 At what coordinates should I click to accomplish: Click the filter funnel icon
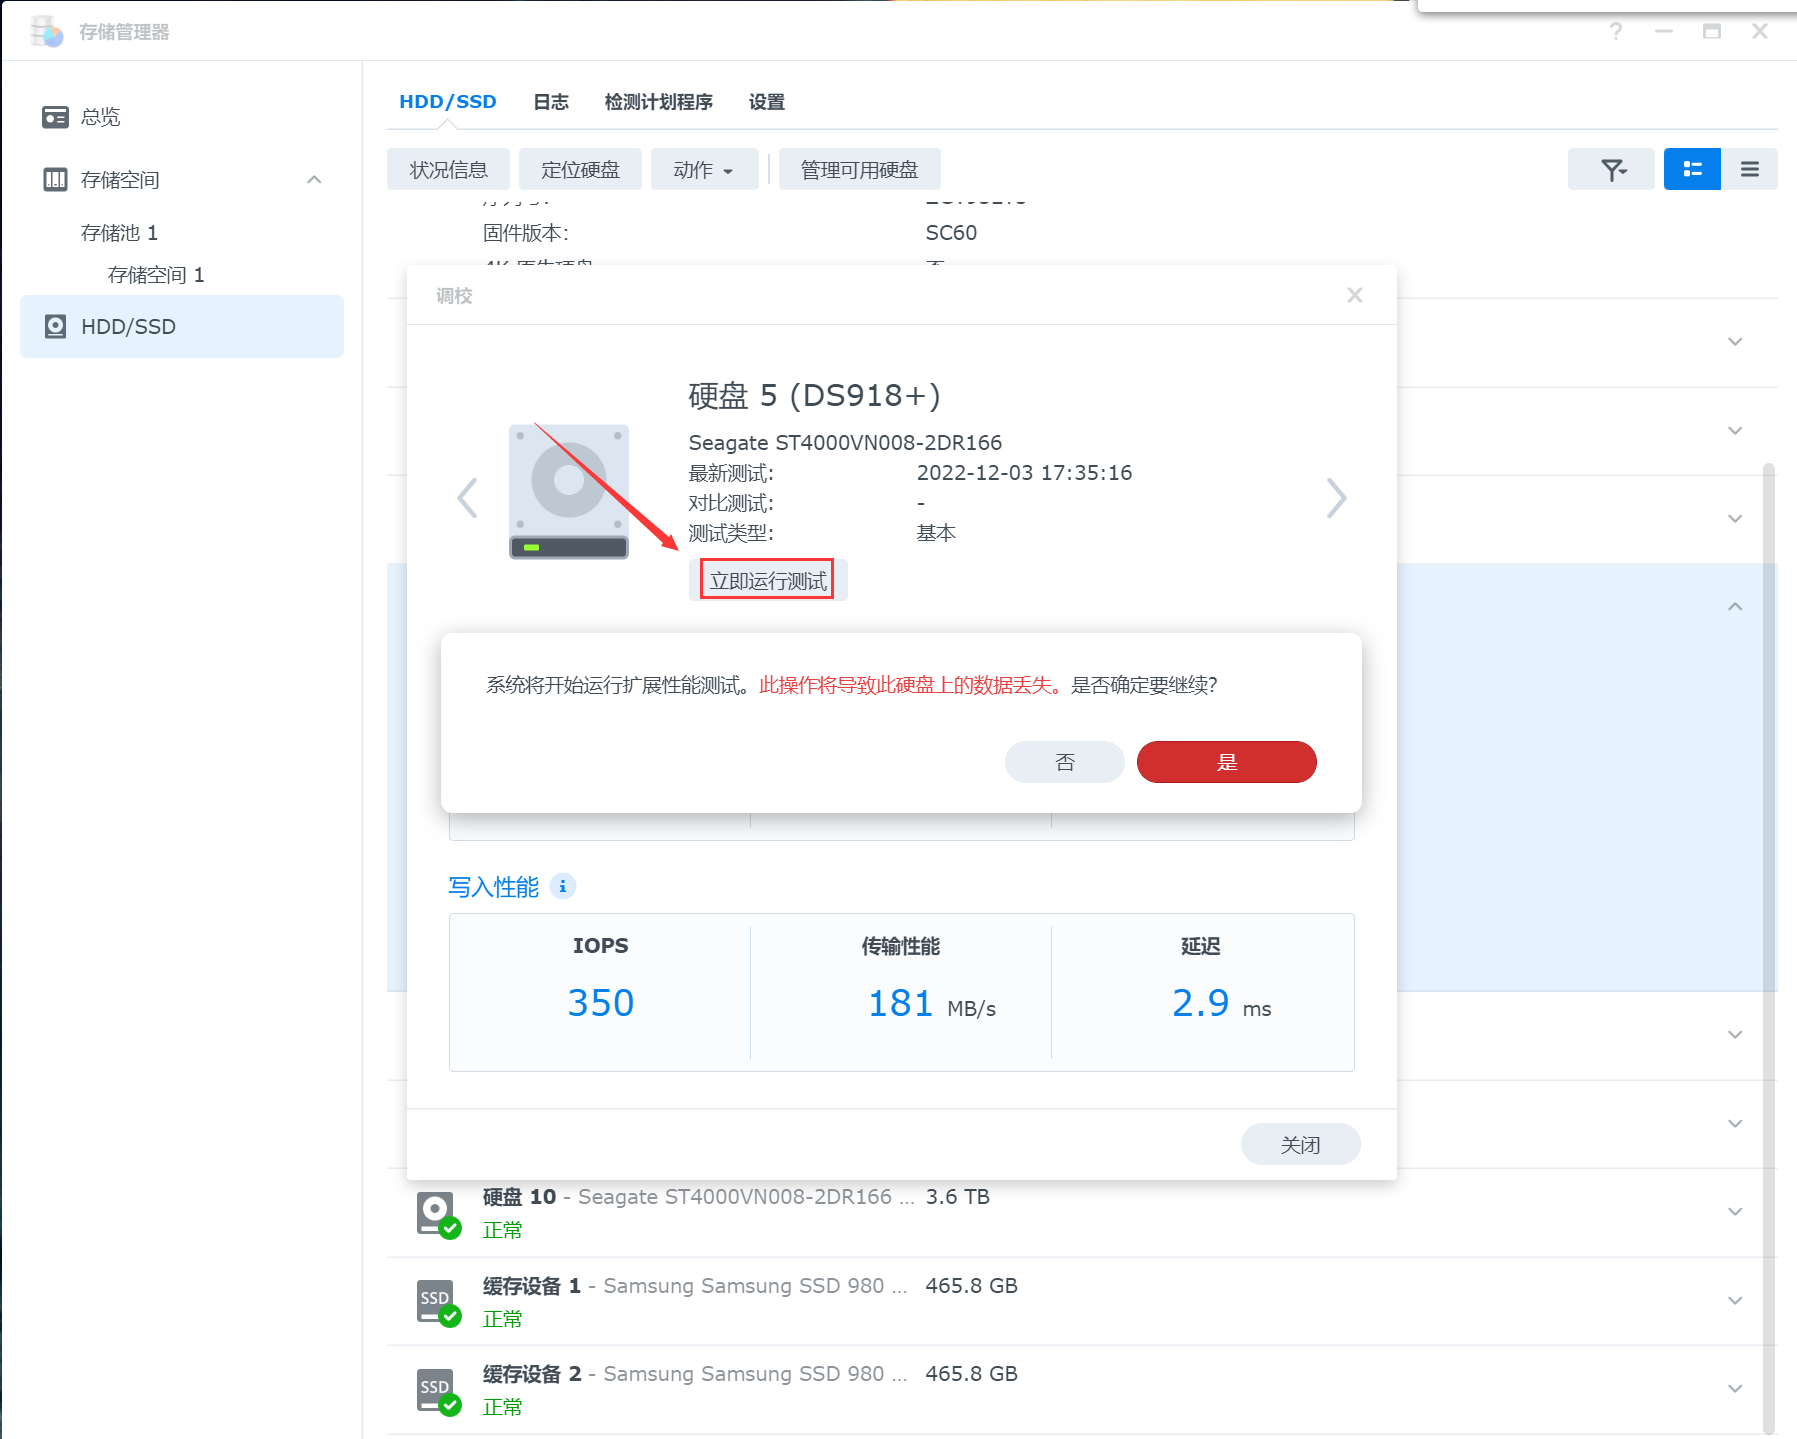[x=1611, y=169]
